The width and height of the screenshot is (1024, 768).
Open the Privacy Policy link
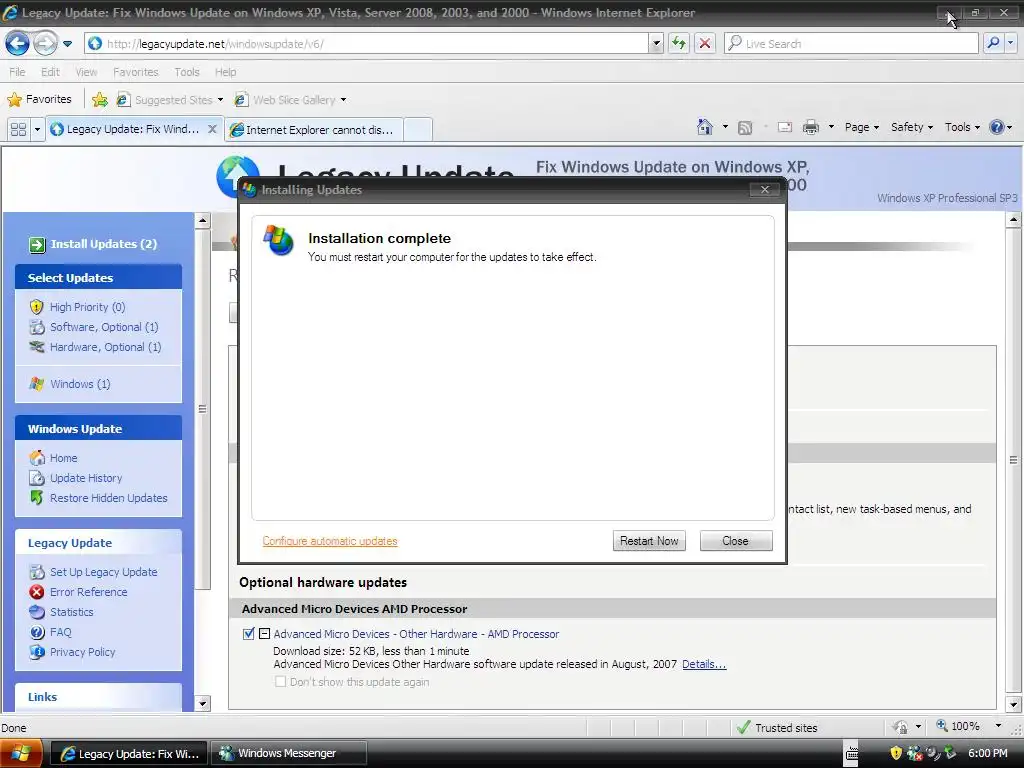pyautogui.click(x=72, y=652)
